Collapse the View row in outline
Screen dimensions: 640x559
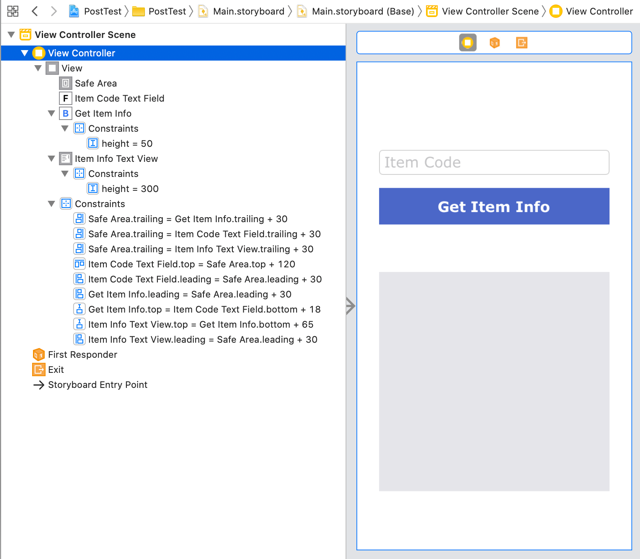tap(38, 68)
